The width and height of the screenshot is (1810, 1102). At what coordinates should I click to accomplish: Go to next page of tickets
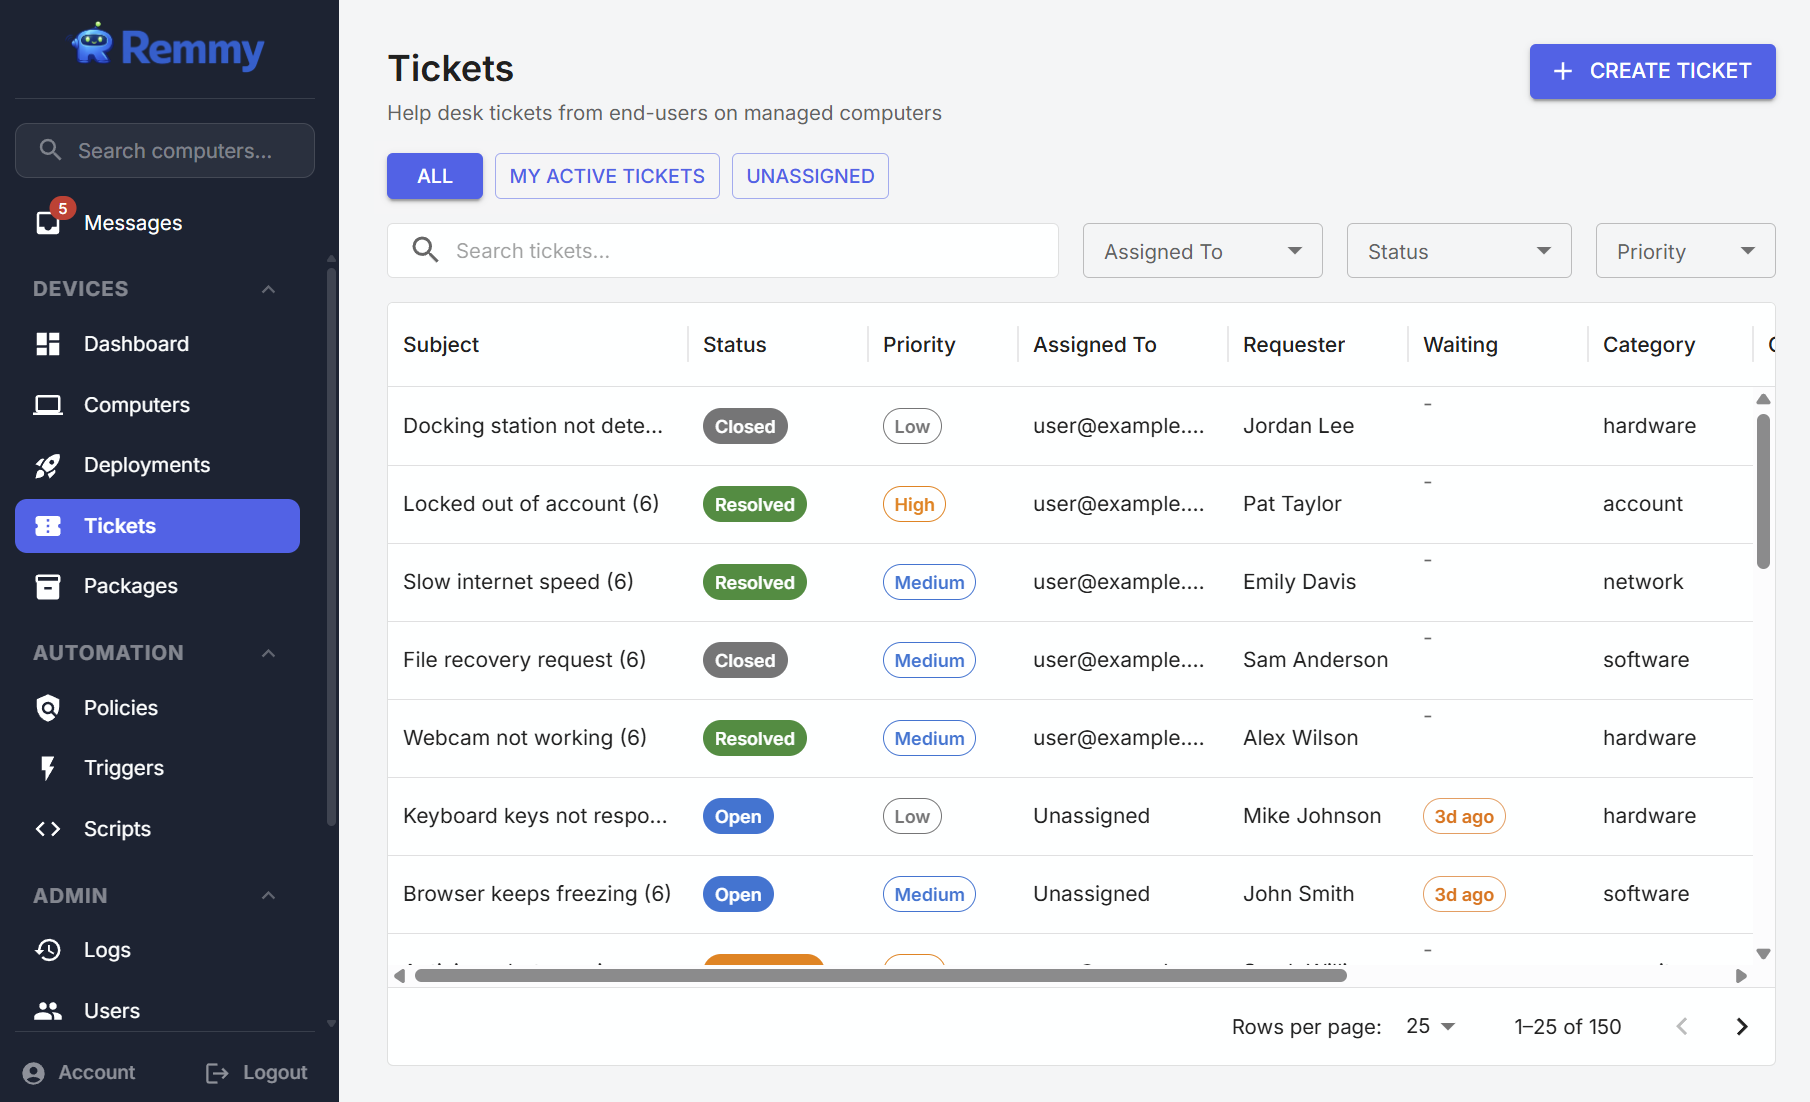pyautogui.click(x=1742, y=1026)
